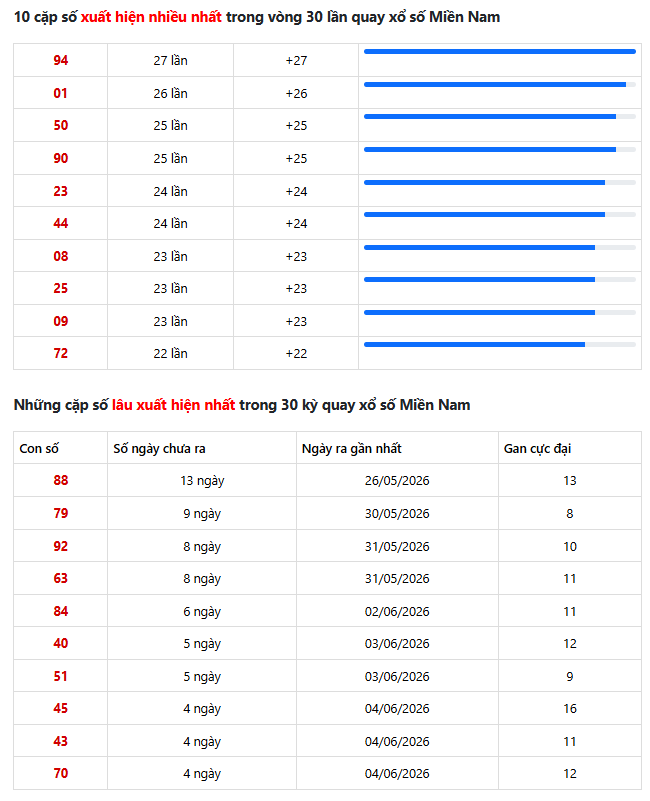Select number 88 in the absent table
The height and width of the screenshot is (801, 650).
[x=60, y=480]
